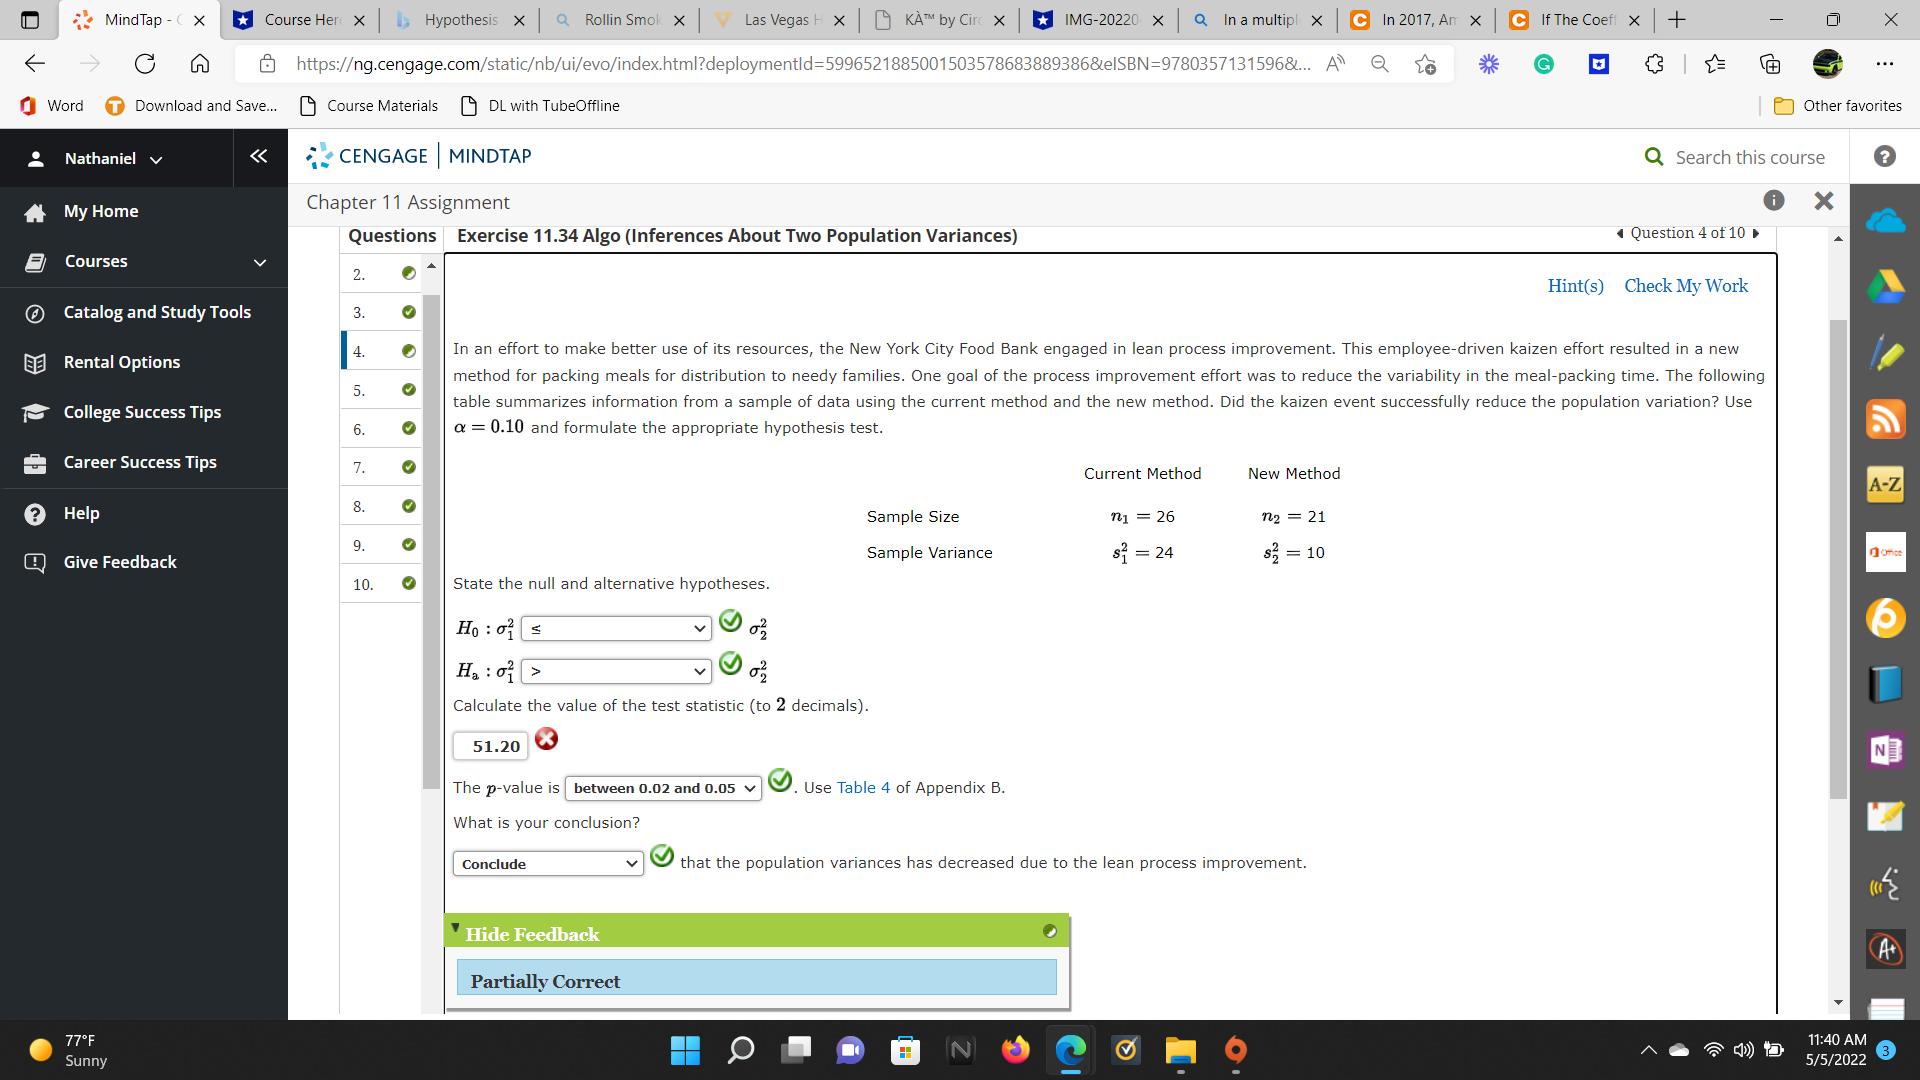The image size is (1920, 1080).
Task: Click the green checkmark beside question 5
Action: tap(409, 390)
